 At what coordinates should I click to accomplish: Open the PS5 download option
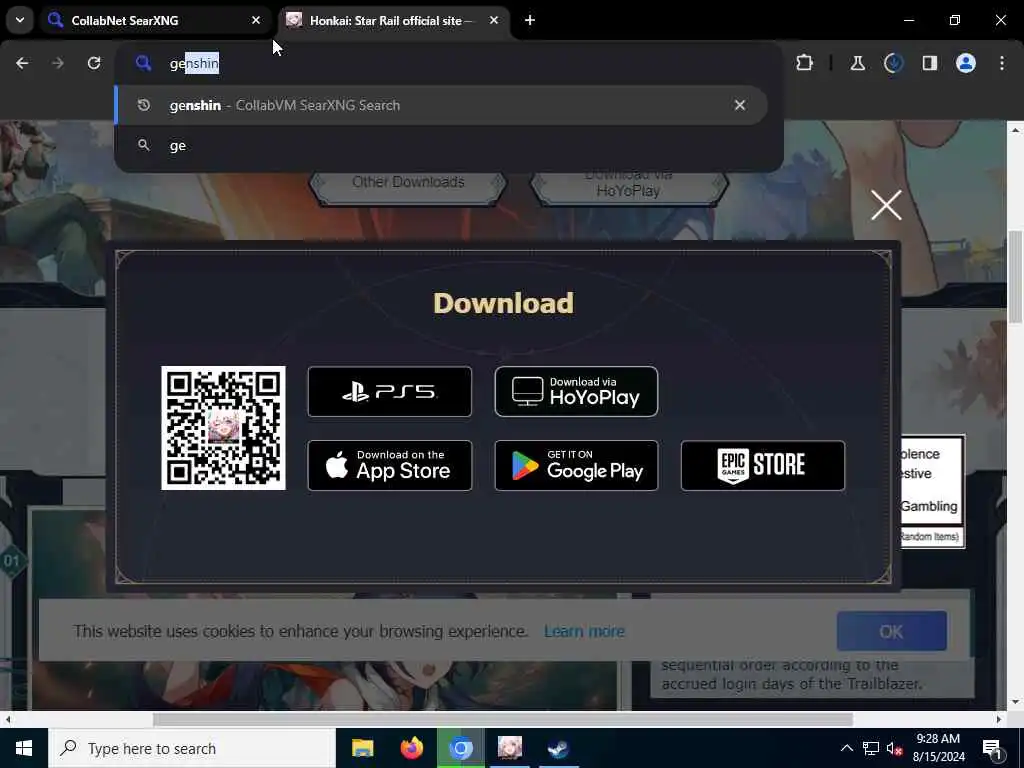[390, 391]
